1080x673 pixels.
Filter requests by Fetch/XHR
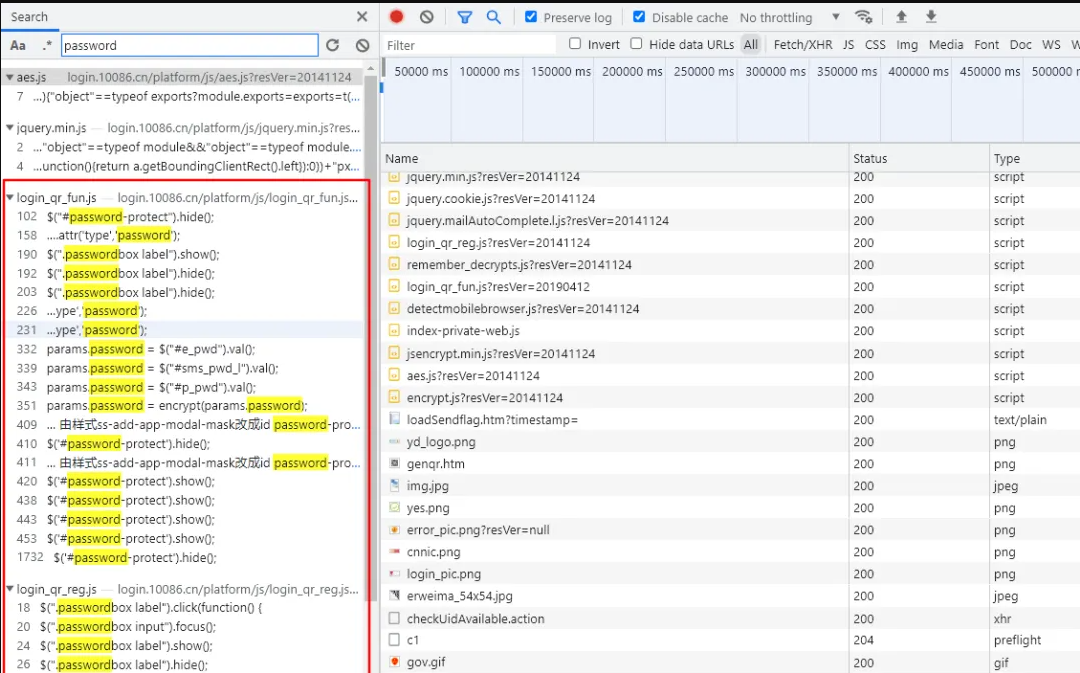[x=802, y=44]
